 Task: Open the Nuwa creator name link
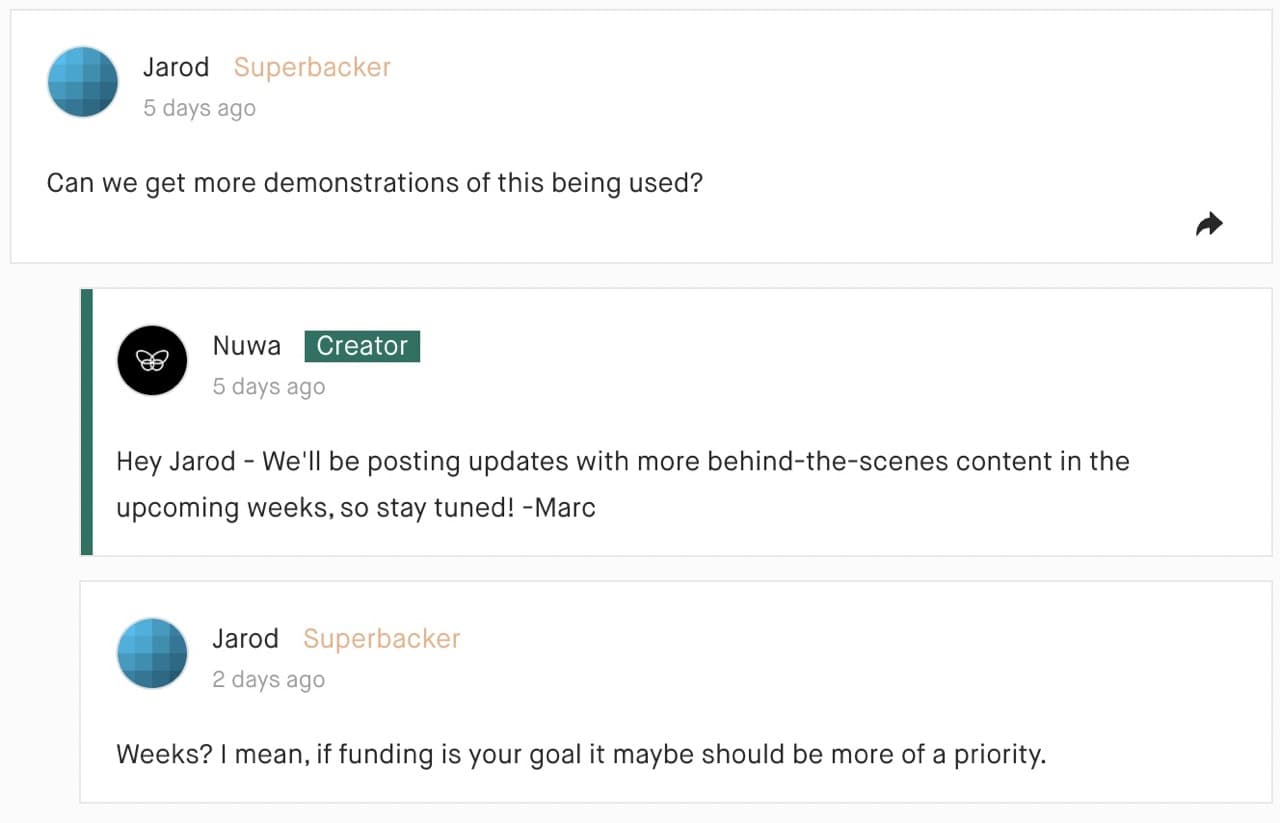click(246, 346)
